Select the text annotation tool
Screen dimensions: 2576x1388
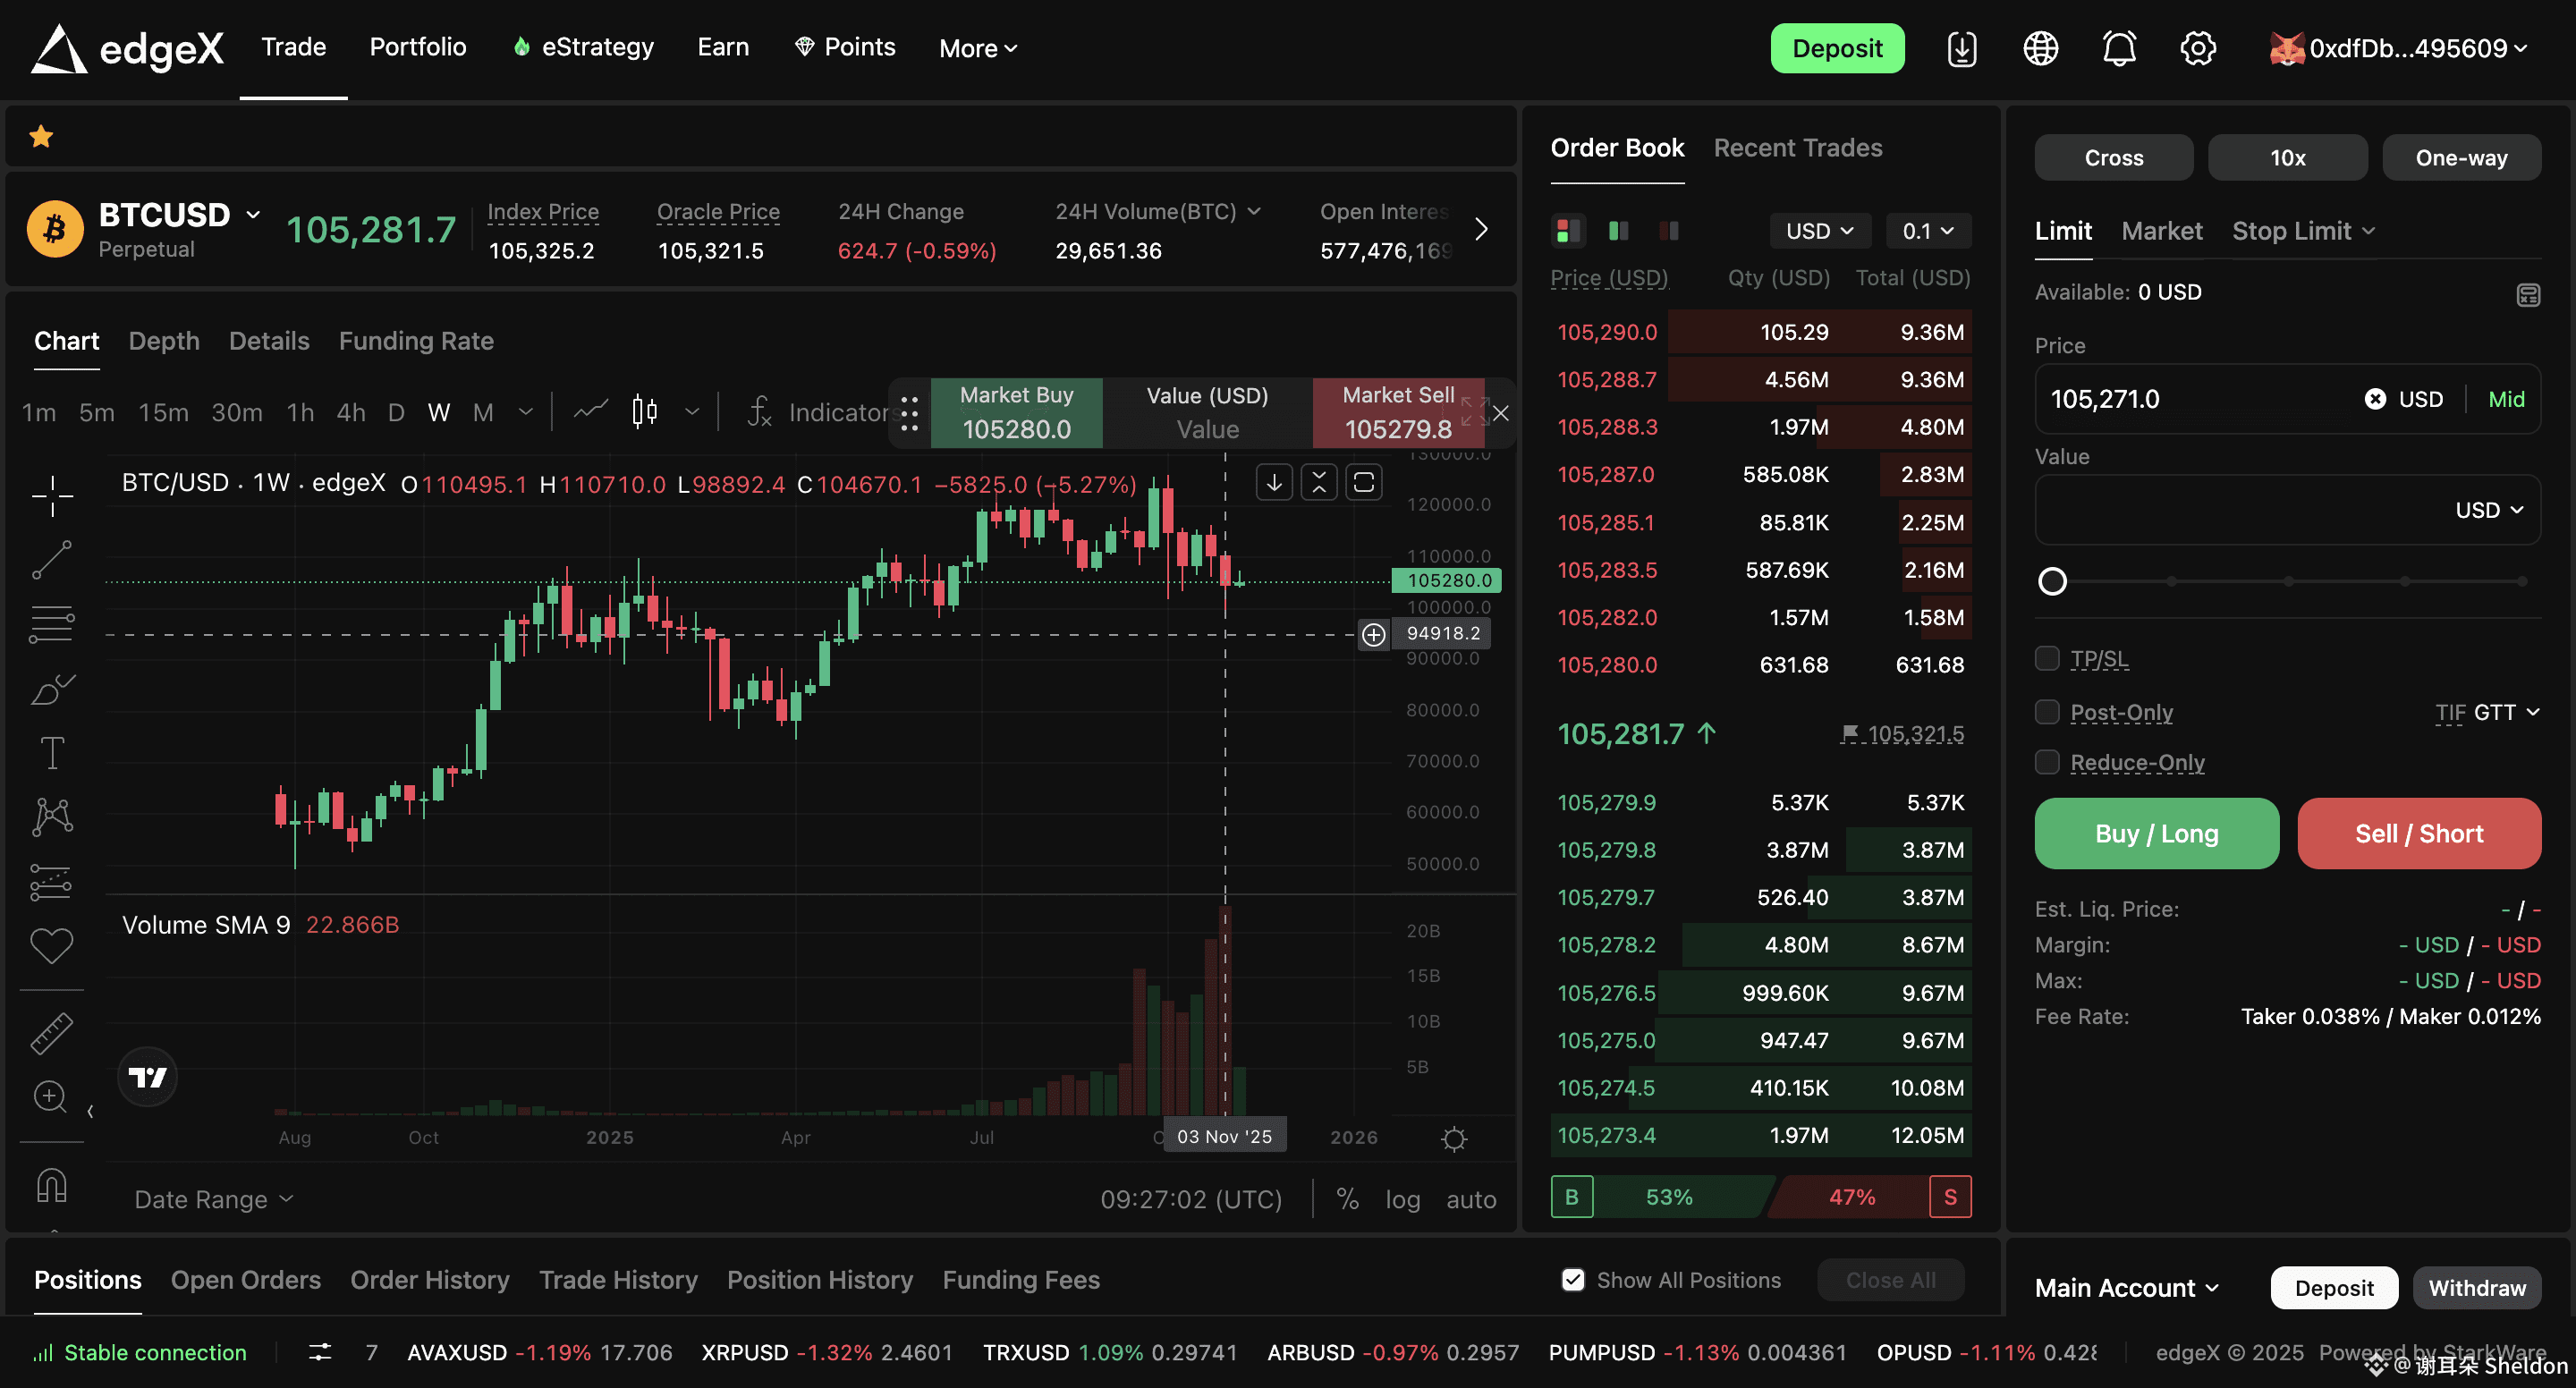pos(51,752)
